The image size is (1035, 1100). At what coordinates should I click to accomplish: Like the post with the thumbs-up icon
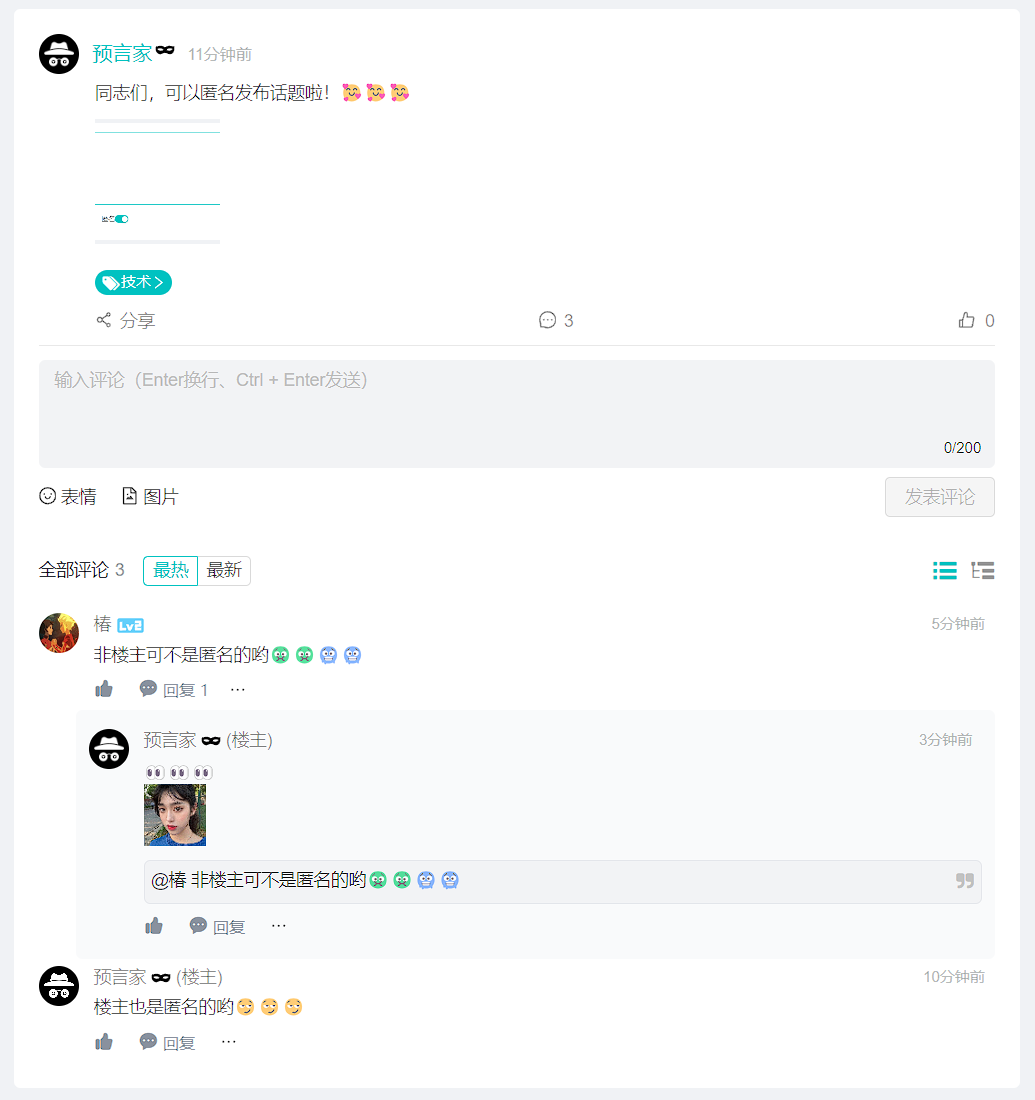966,321
